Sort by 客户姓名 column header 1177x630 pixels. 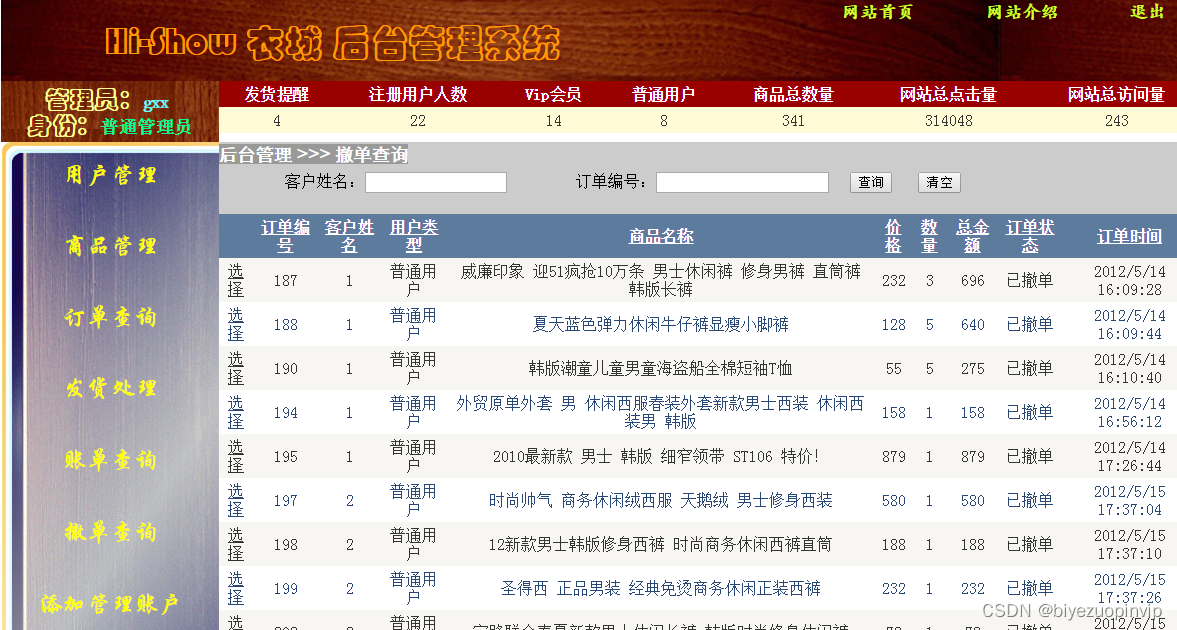(x=349, y=236)
